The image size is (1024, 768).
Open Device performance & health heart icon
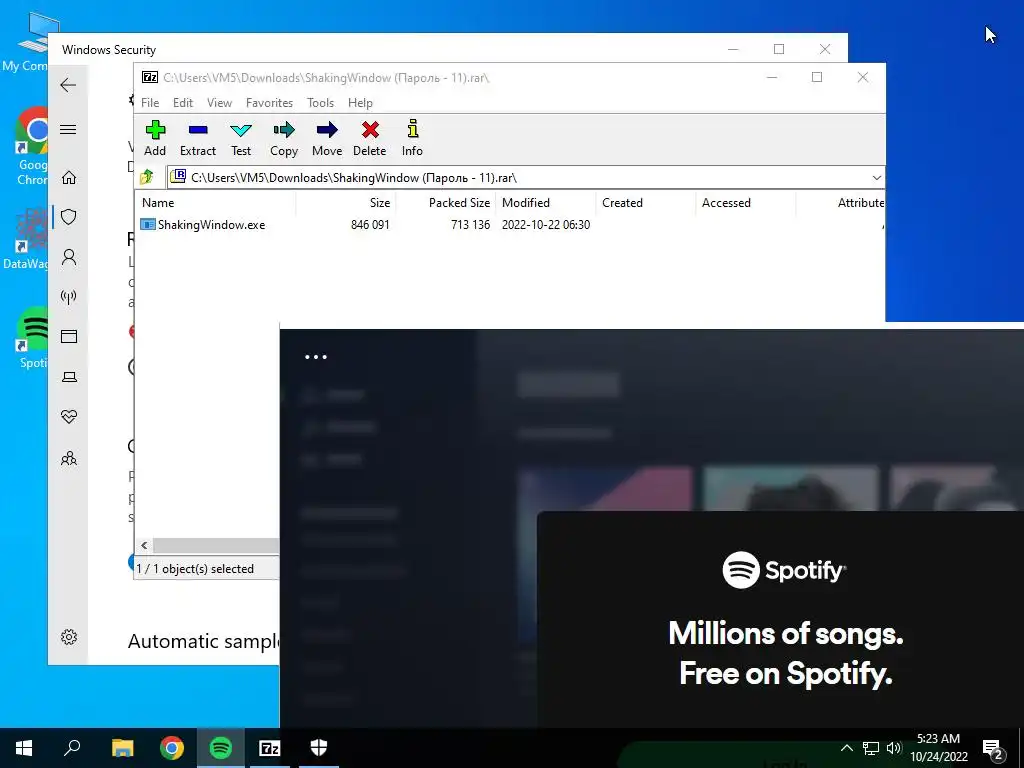[x=69, y=417]
